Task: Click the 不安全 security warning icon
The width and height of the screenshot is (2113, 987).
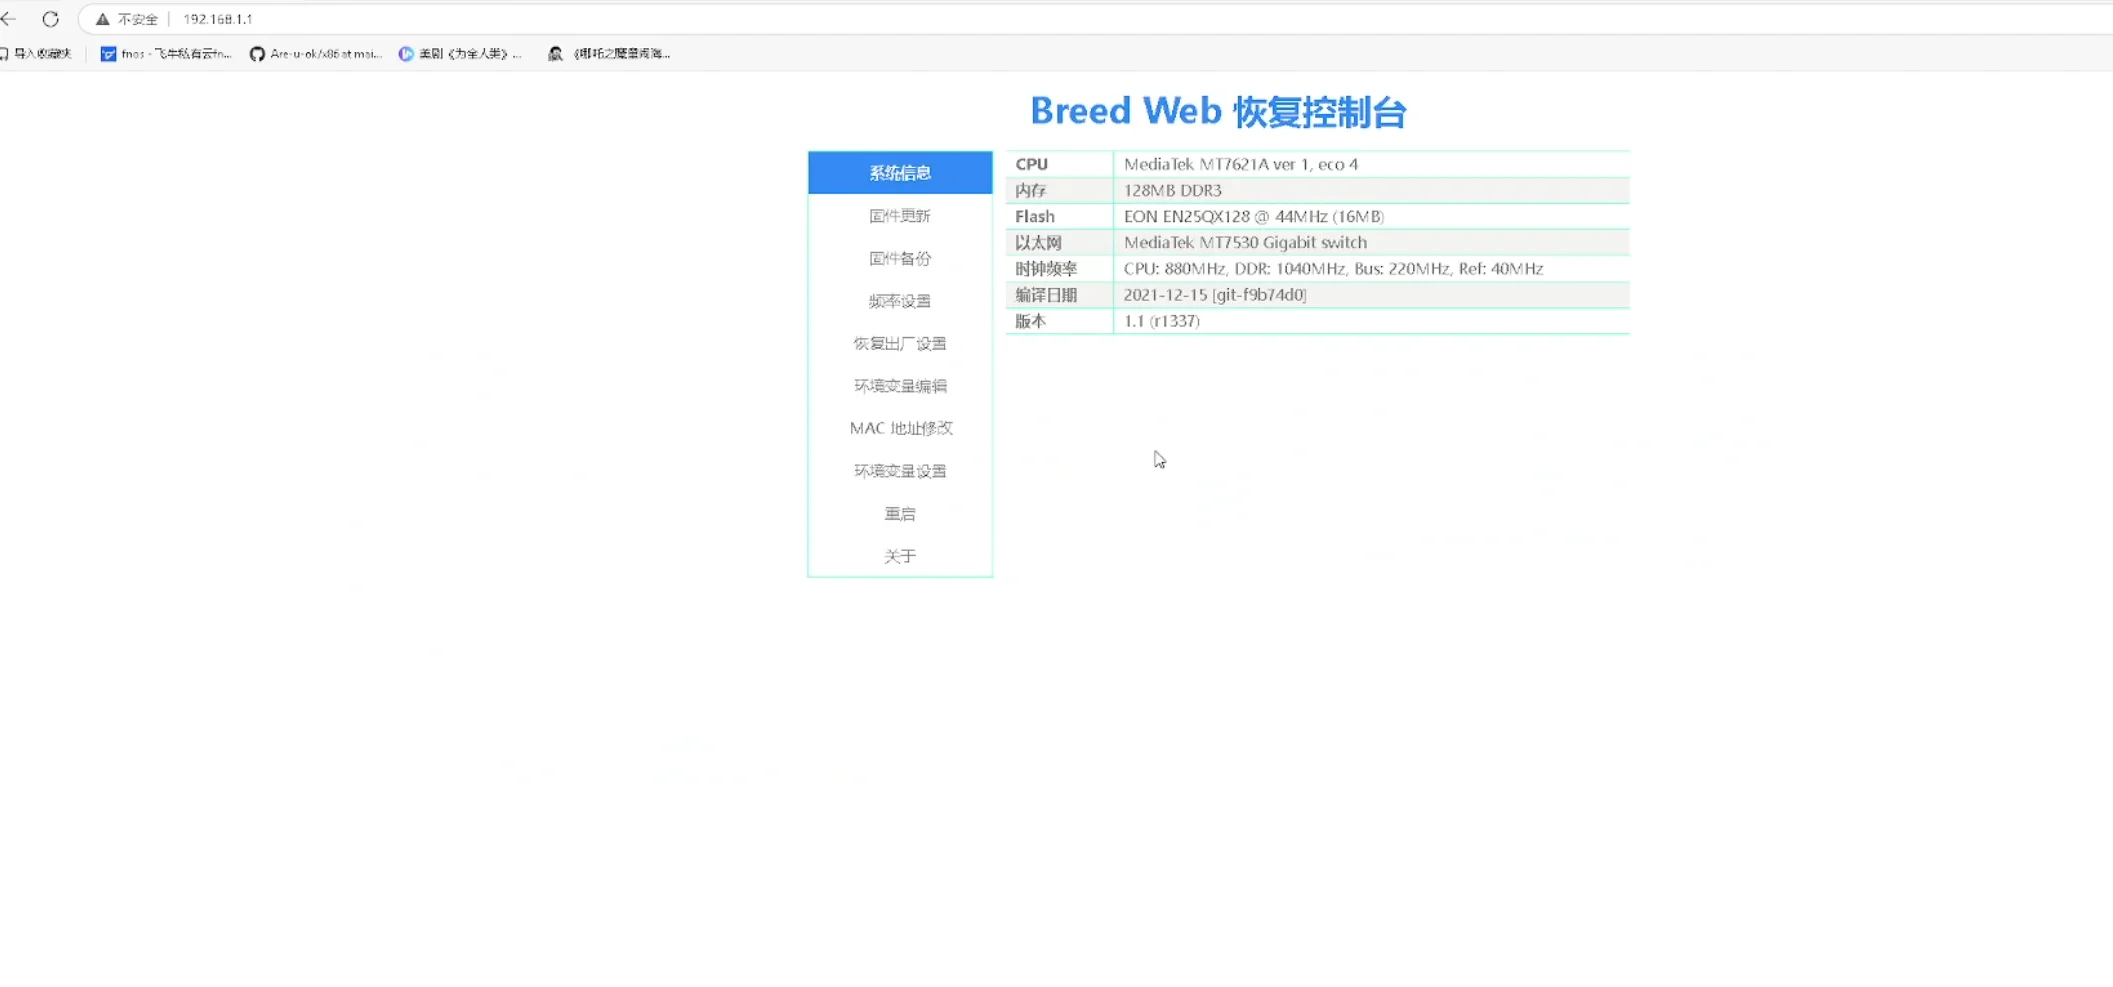Action: pyautogui.click(x=102, y=19)
